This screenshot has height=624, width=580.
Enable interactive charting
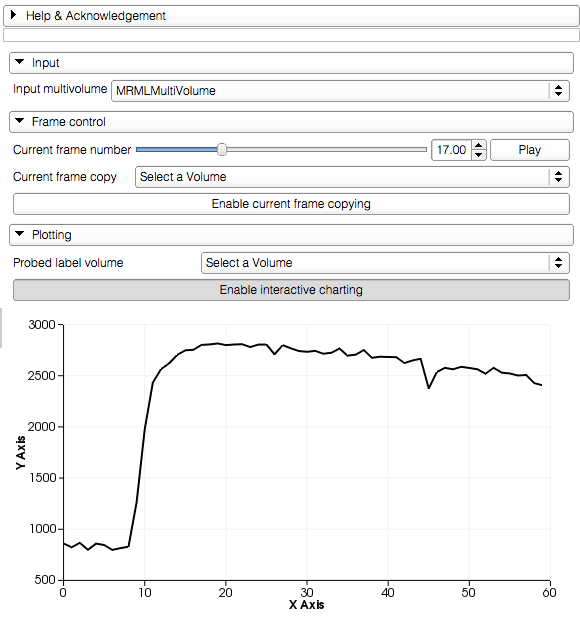(x=291, y=290)
